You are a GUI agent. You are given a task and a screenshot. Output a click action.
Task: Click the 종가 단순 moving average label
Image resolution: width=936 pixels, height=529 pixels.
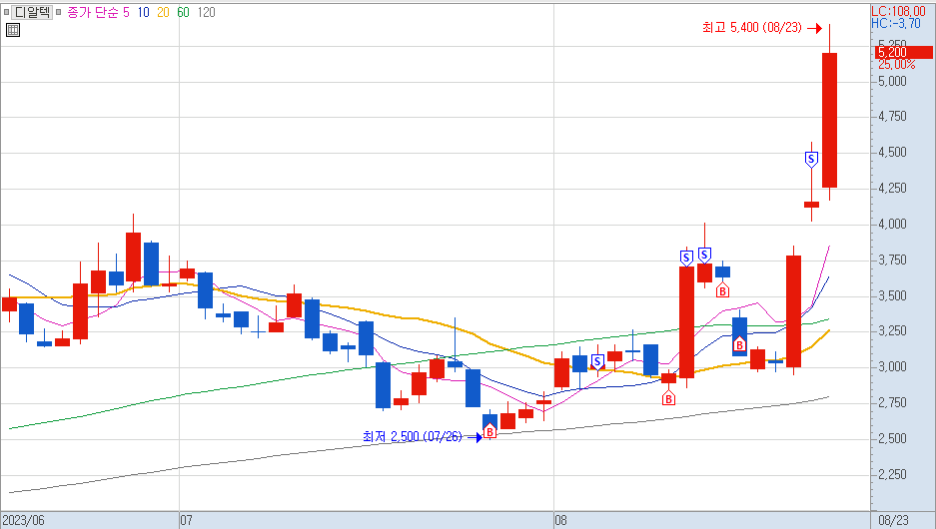tap(93, 12)
